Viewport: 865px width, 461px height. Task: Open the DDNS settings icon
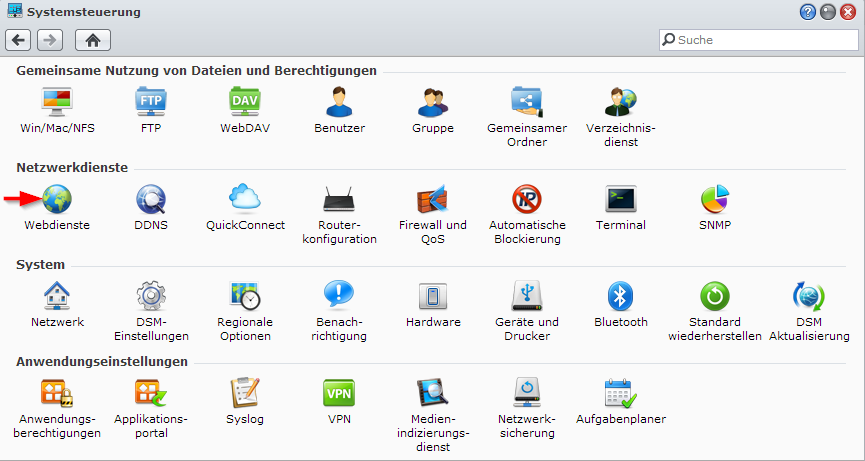pos(151,199)
